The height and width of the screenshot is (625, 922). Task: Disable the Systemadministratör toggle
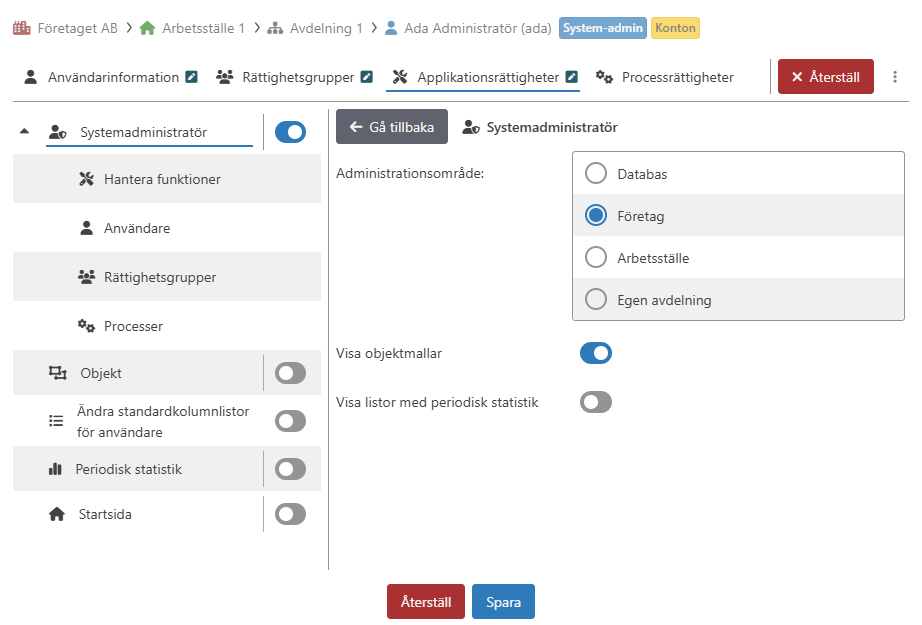290,132
